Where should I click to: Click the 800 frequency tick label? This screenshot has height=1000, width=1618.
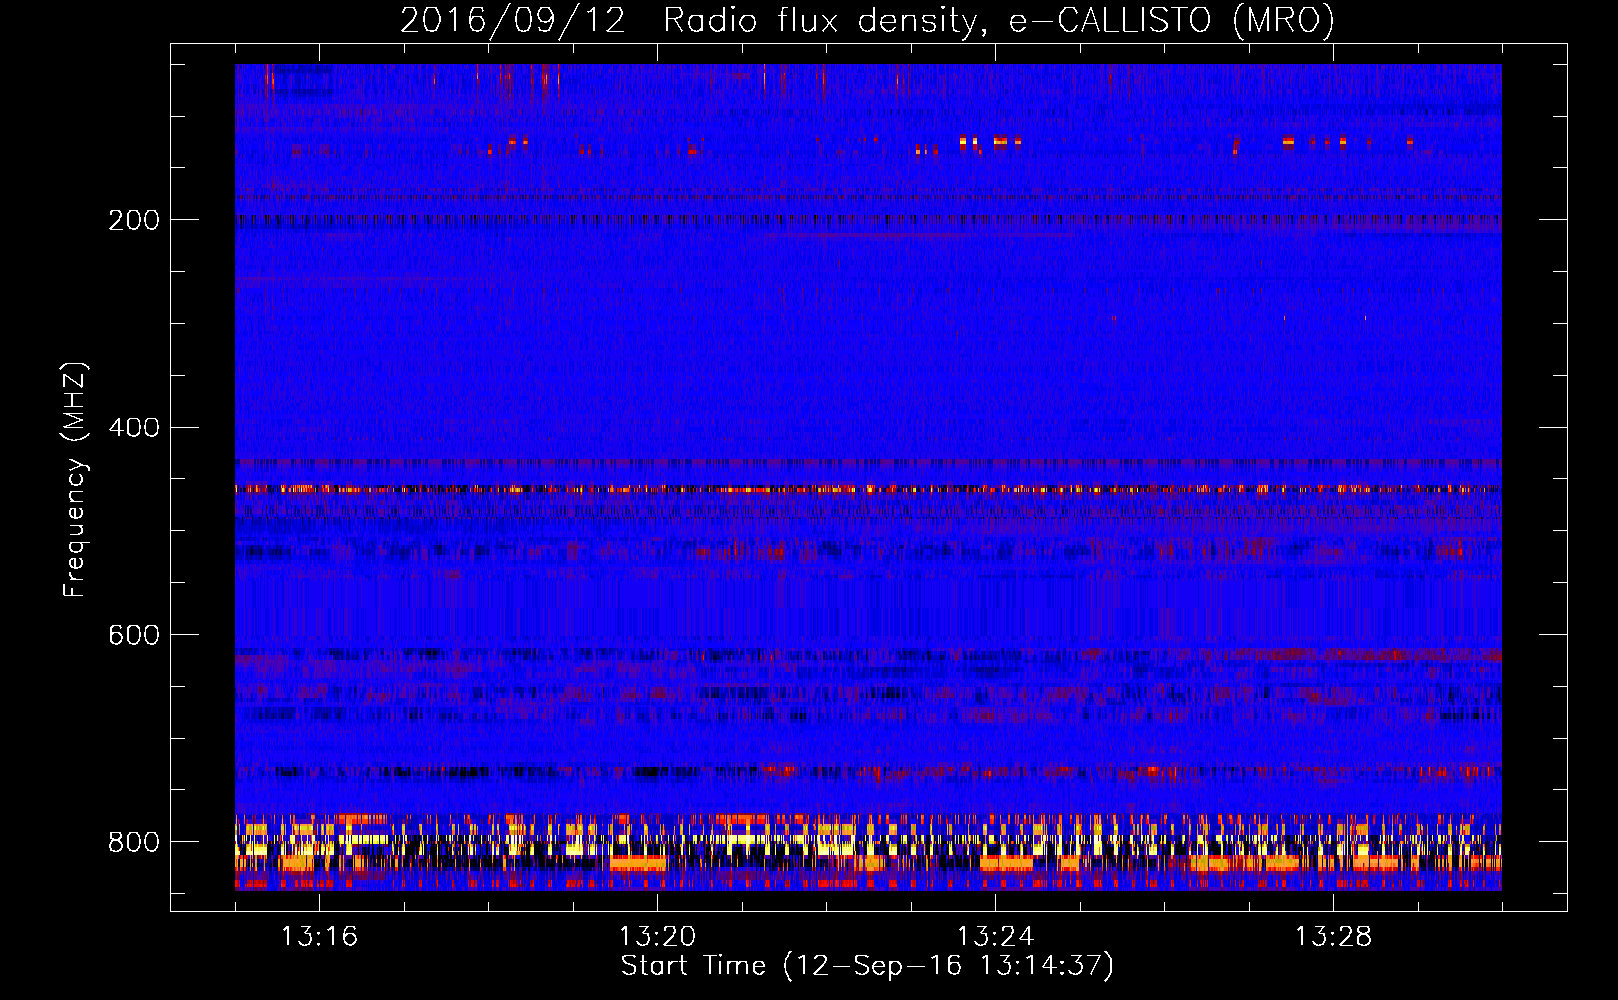click(x=134, y=842)
